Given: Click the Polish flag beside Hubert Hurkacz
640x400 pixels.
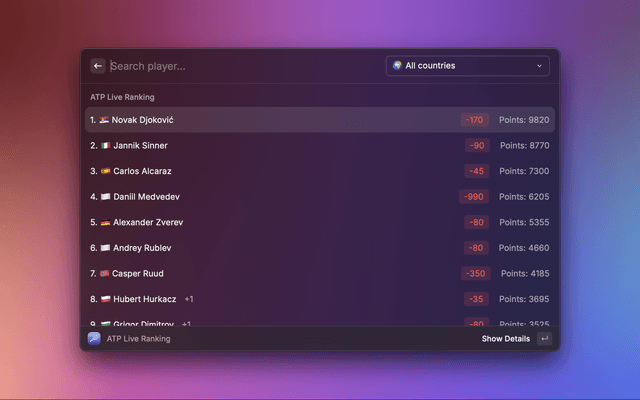Looking at the screenshot, I should coord(105,299).
